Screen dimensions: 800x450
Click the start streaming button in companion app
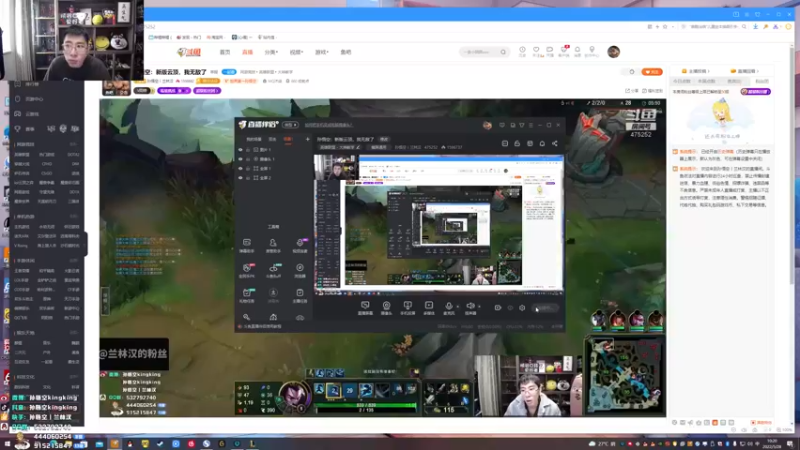pyautogui.click(x=545, y=308)
